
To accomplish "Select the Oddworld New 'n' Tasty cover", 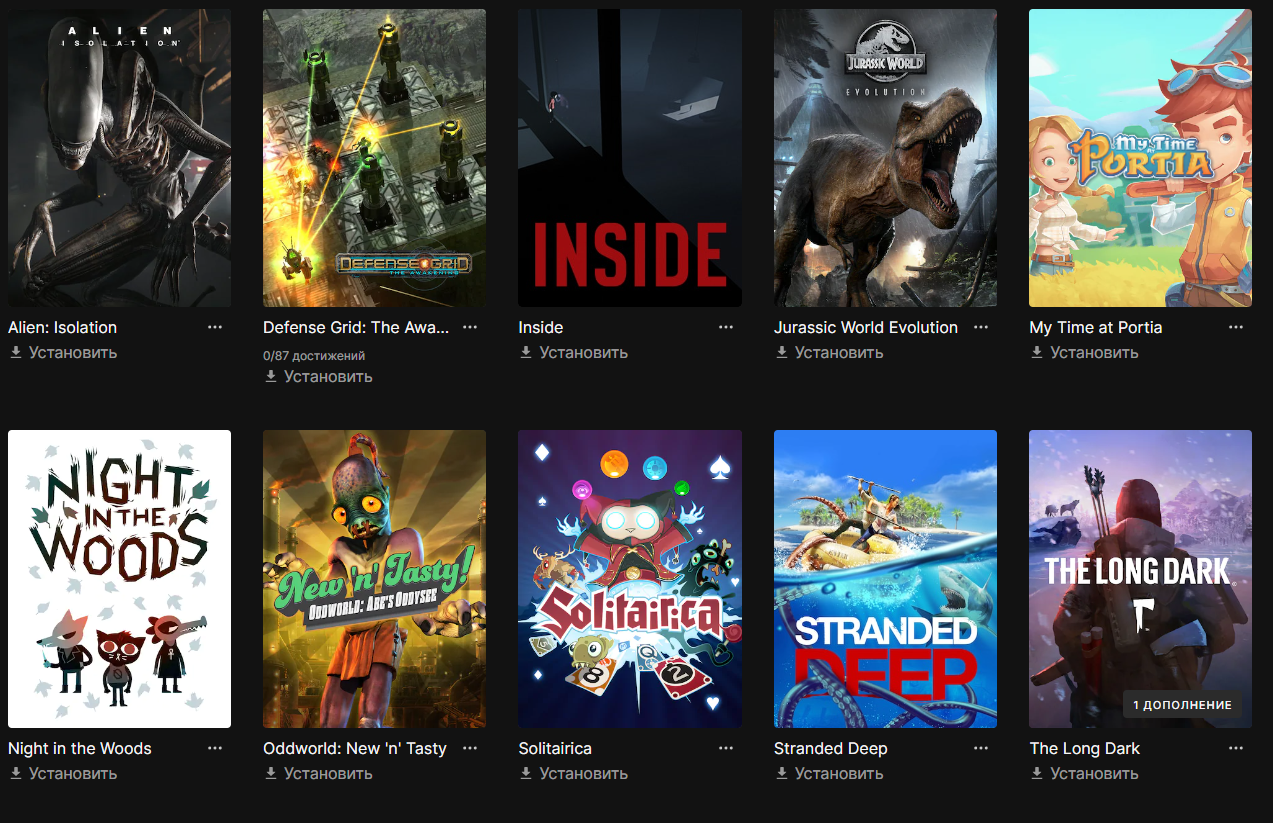I will [374, 579].
